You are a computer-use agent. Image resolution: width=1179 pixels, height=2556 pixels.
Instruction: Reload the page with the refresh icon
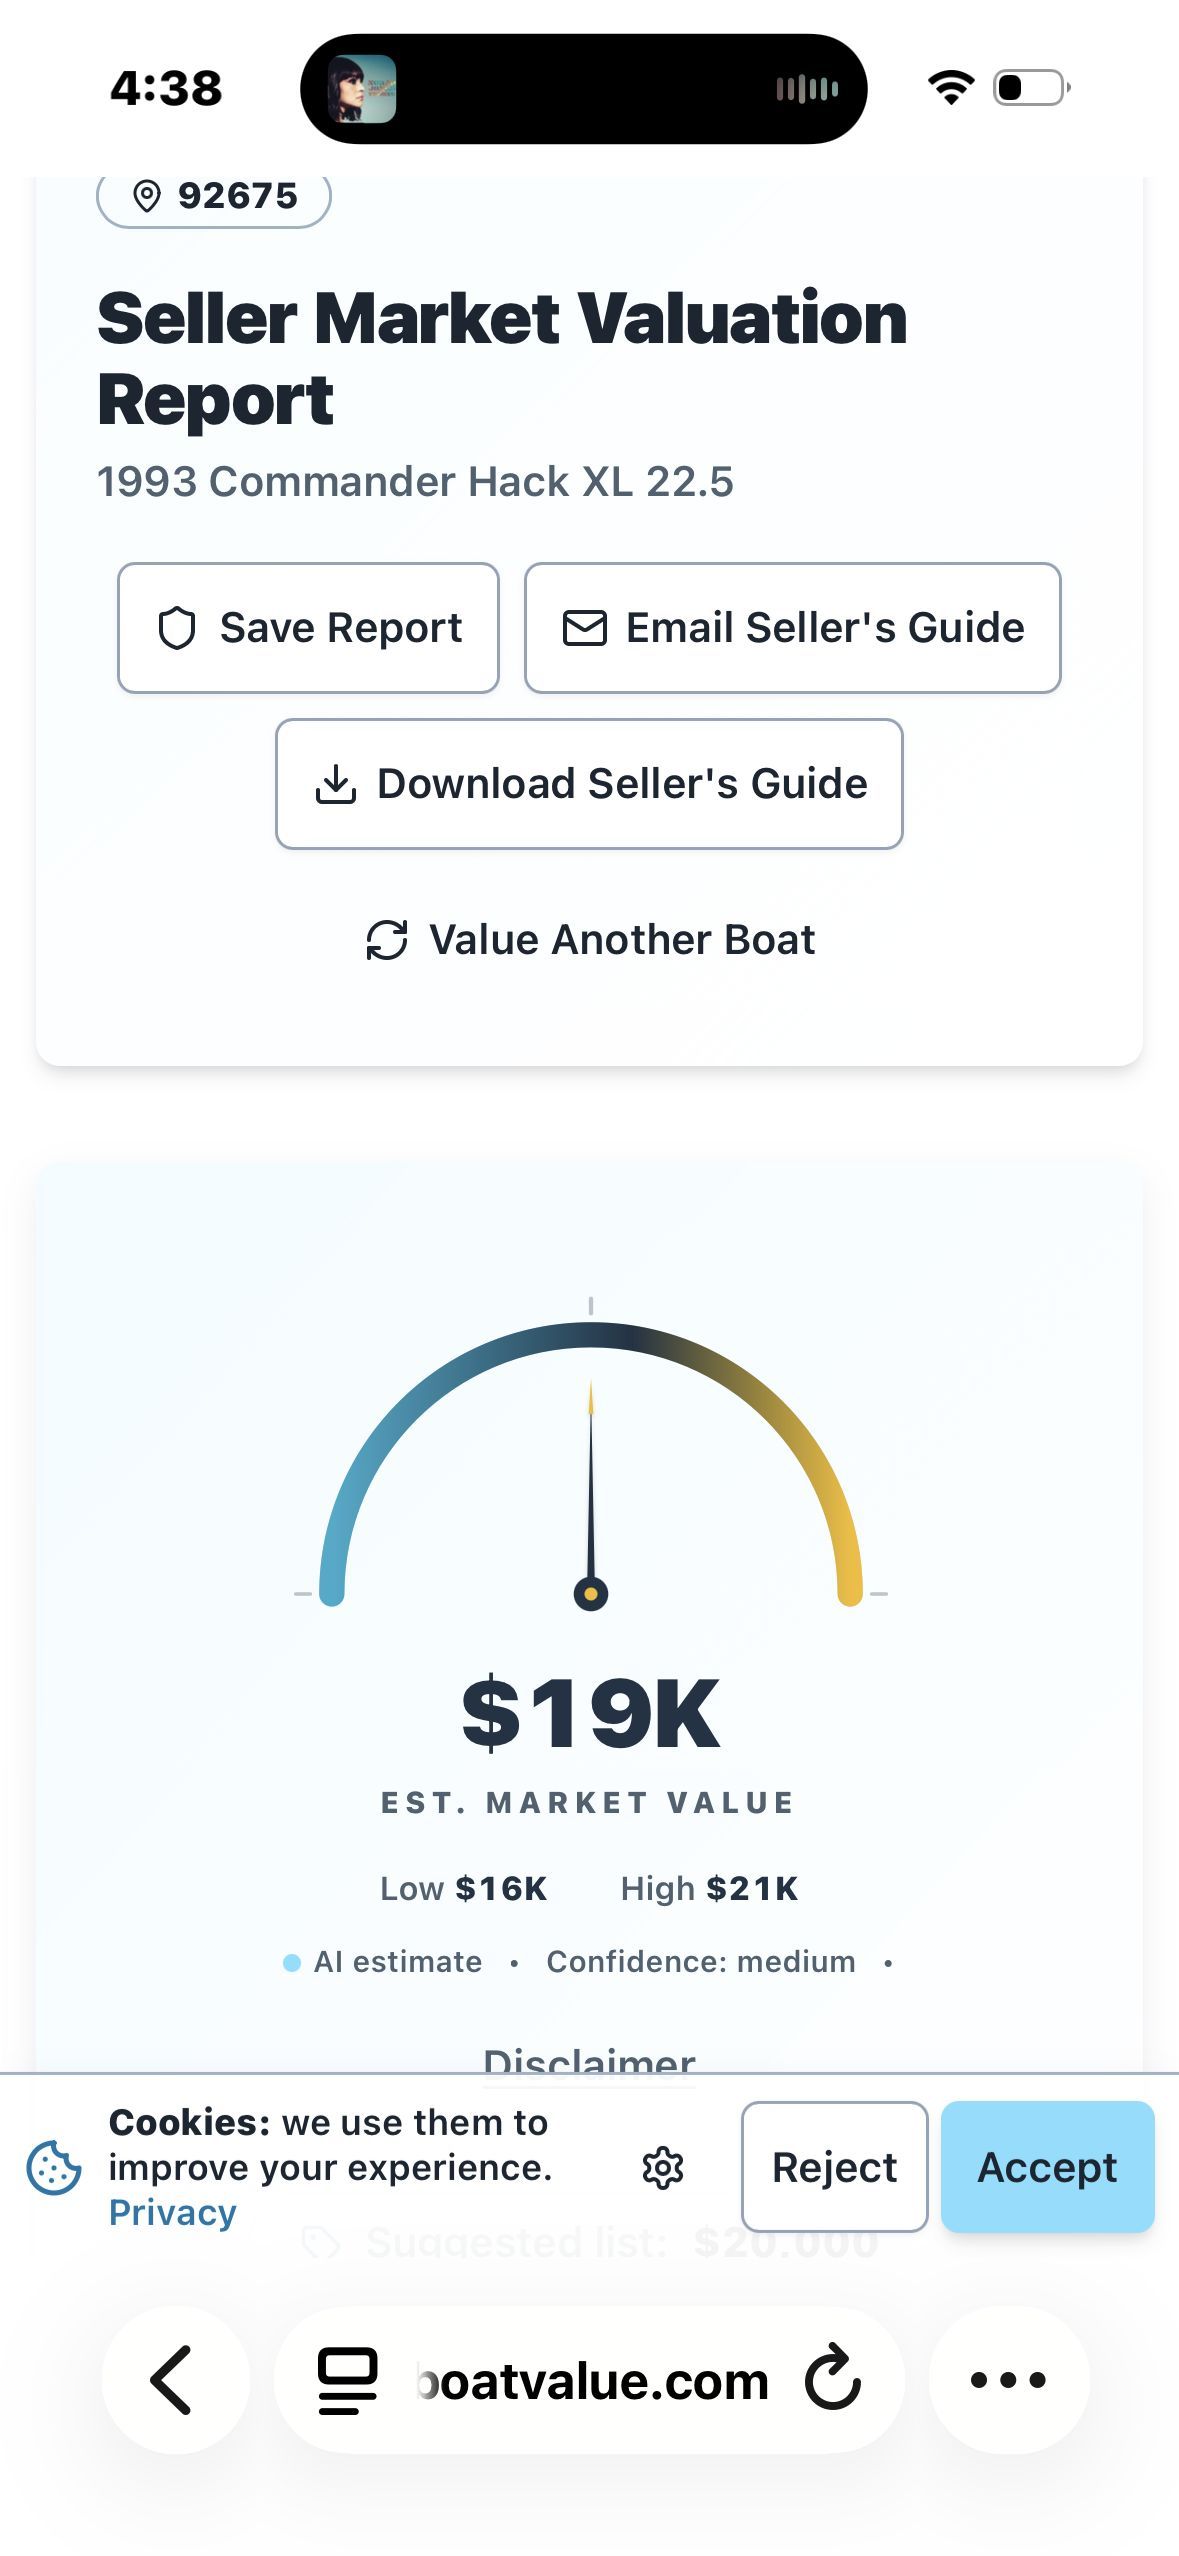tap(833, 2380)
